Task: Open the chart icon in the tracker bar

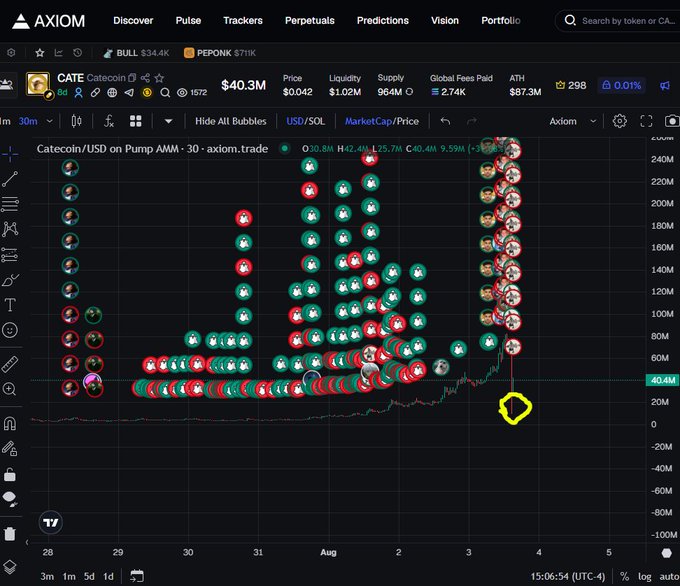Action: coord(59,53)
